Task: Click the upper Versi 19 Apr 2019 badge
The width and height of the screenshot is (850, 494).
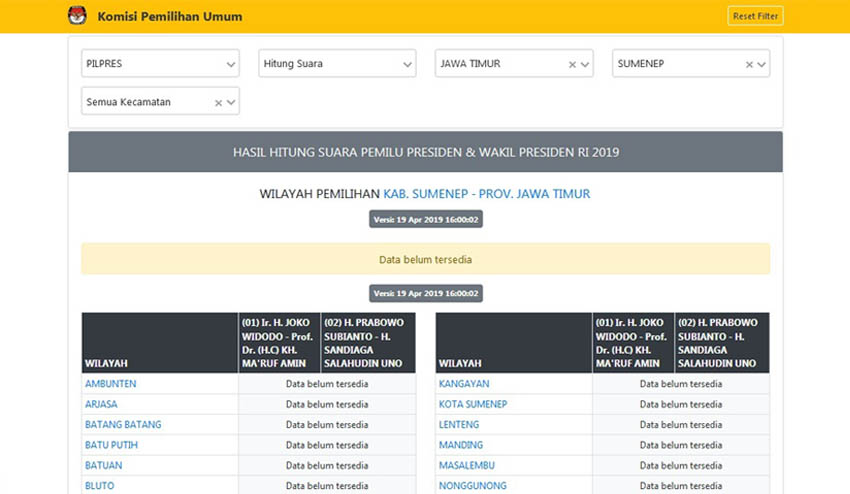Action: pyautogui.click(x=426, y=220)
